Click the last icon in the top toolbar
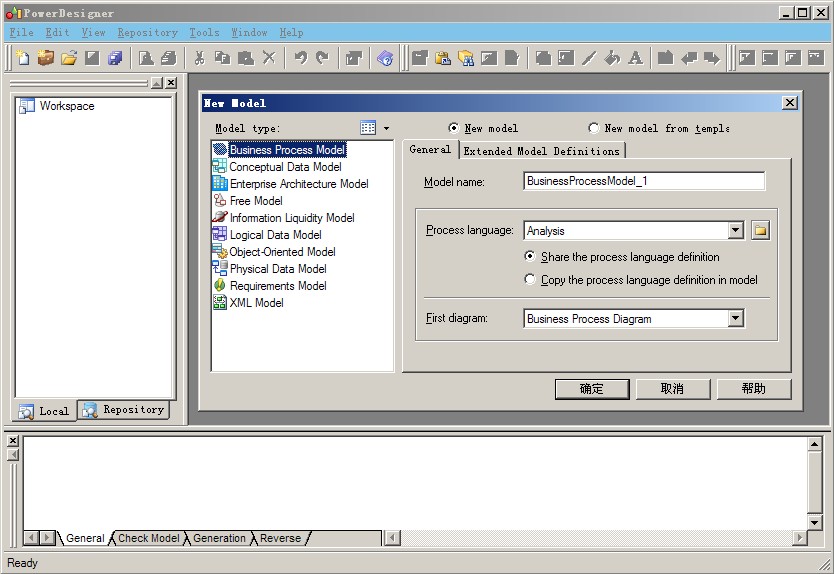Viewport: 834px width, 574px height. click(x=815, y=57)
